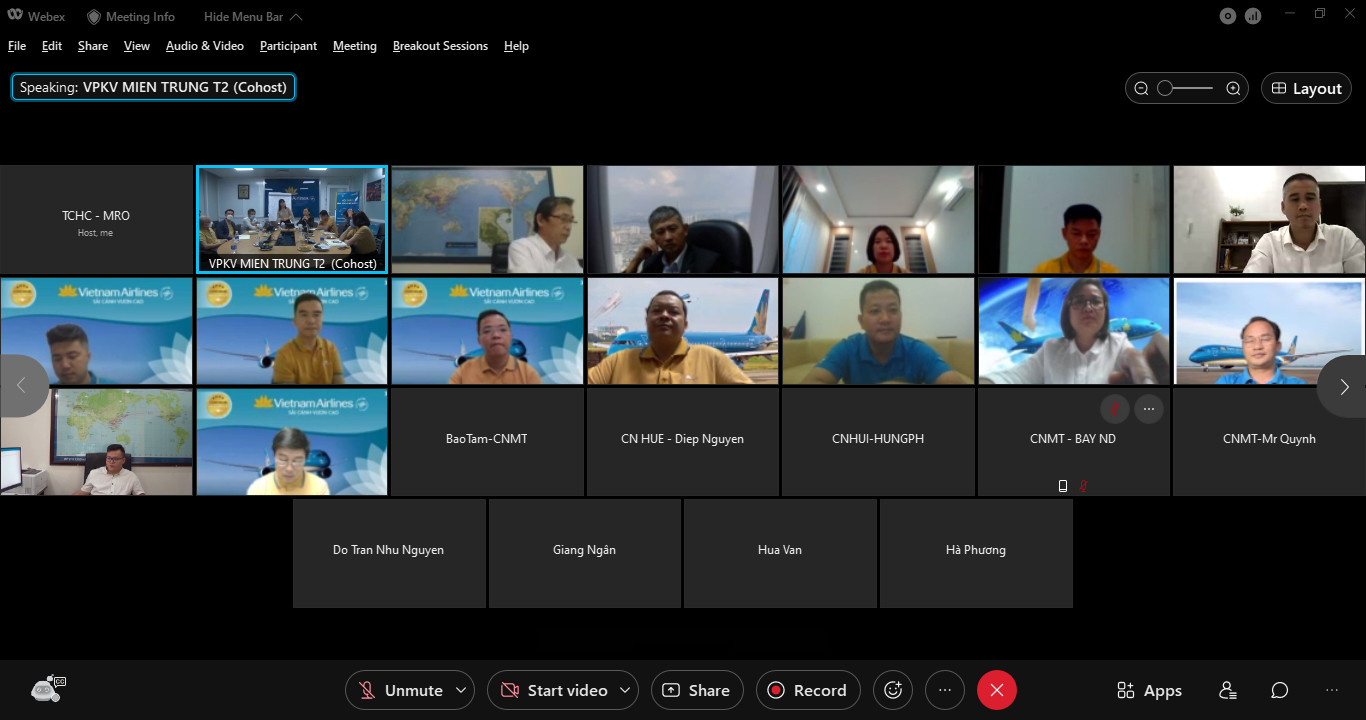Open panel options ellipsis at far right of control bar
Screen dimensions: 1366x720
[1332, 690]
